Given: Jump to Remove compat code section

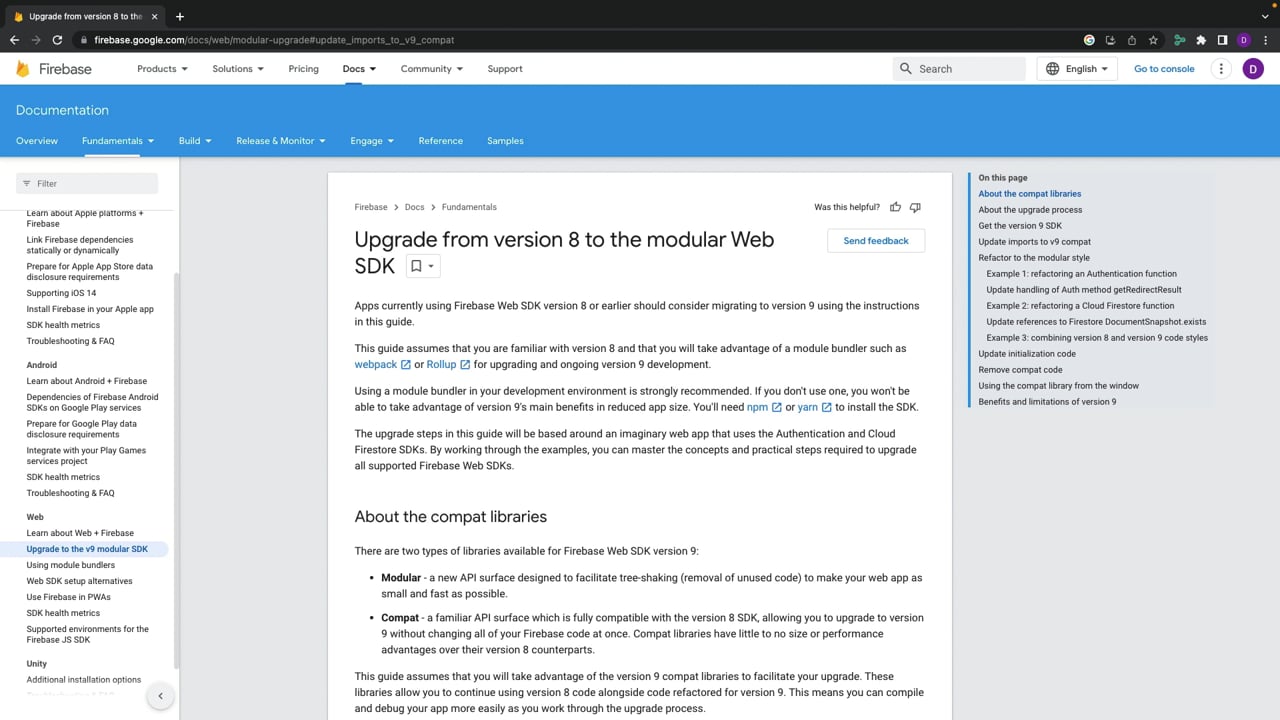Looking at the screenshot, I should click(1020, 370).
